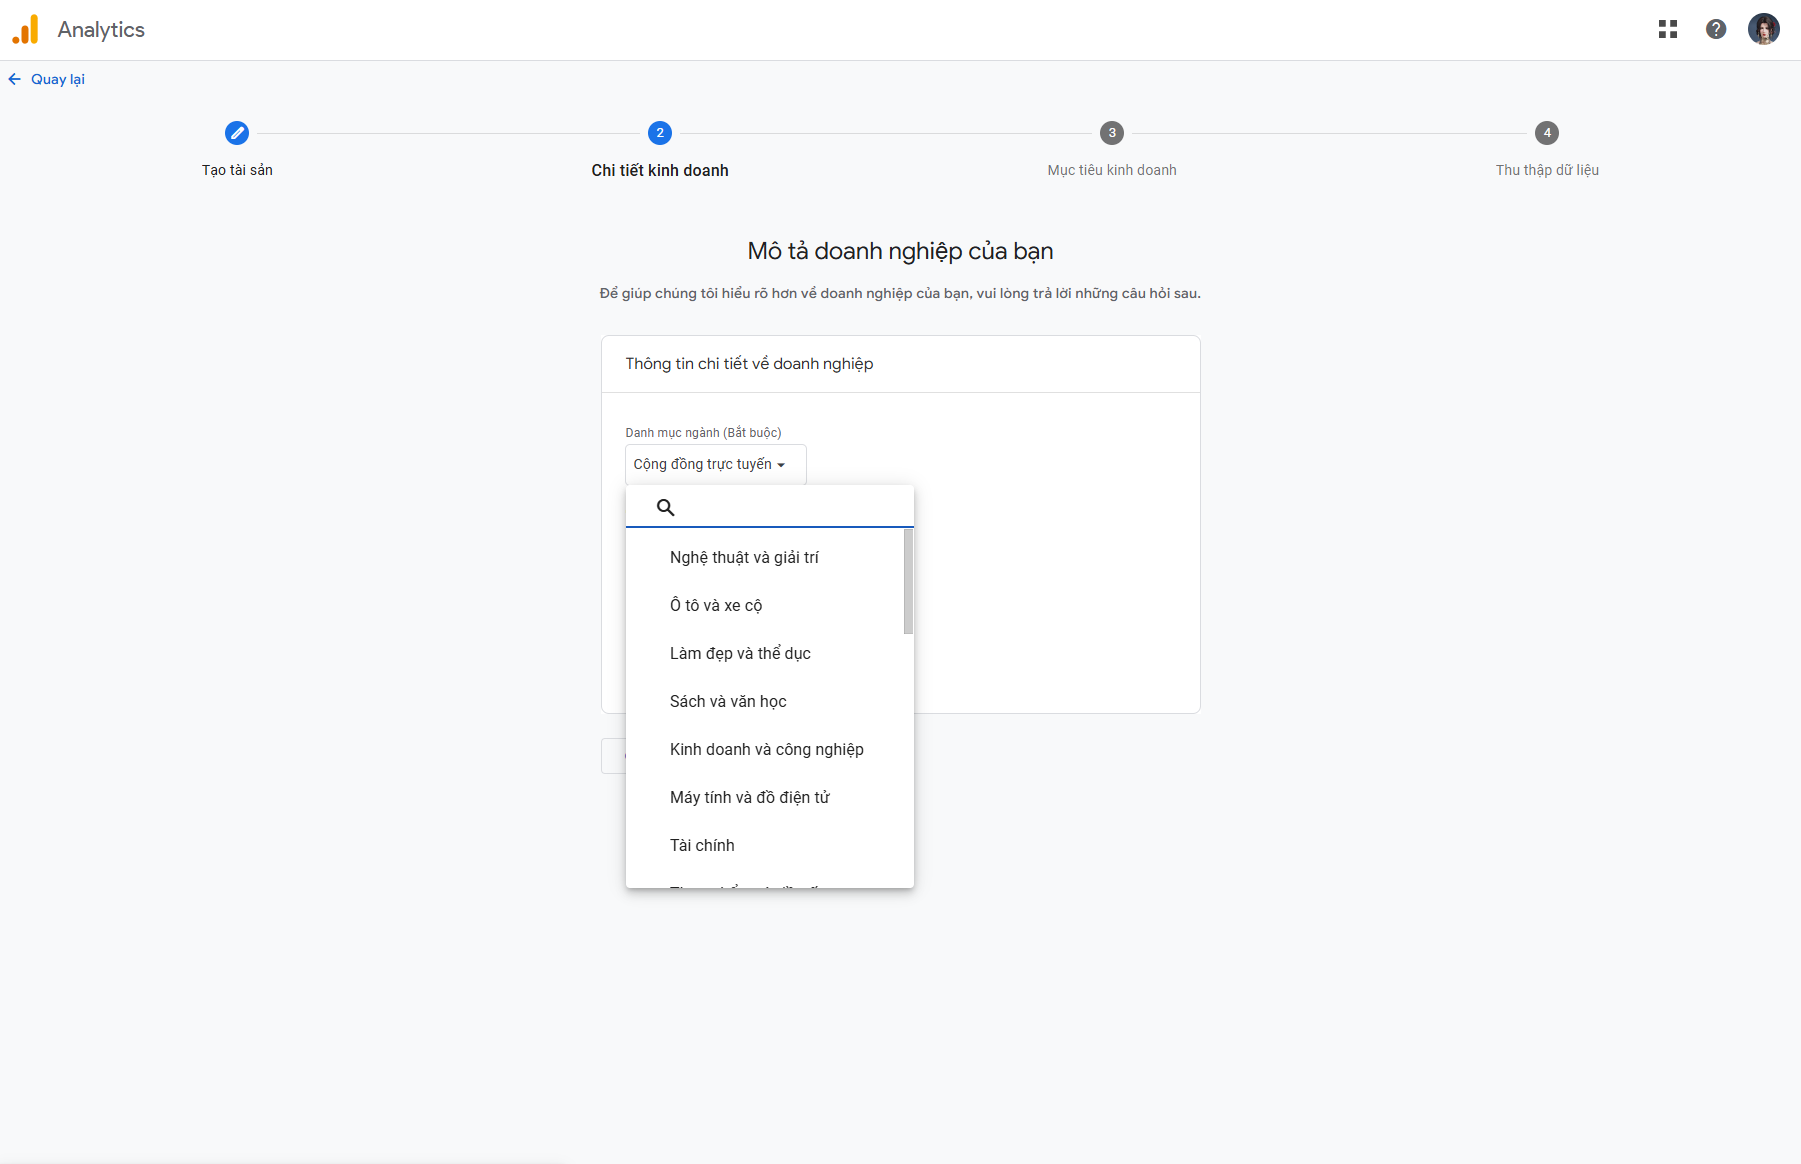Open the account profile avatar

pyautogui.click(x=1764, y=30)
